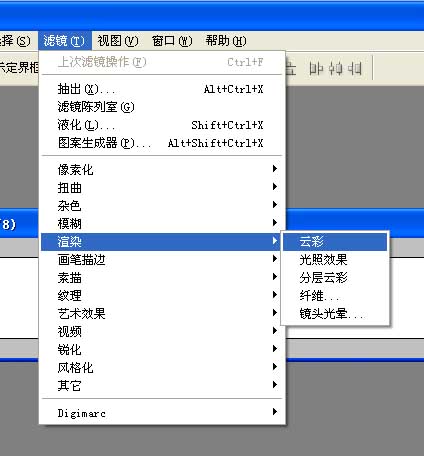Open 图案生成器 pattern maker

coord(162,143)
